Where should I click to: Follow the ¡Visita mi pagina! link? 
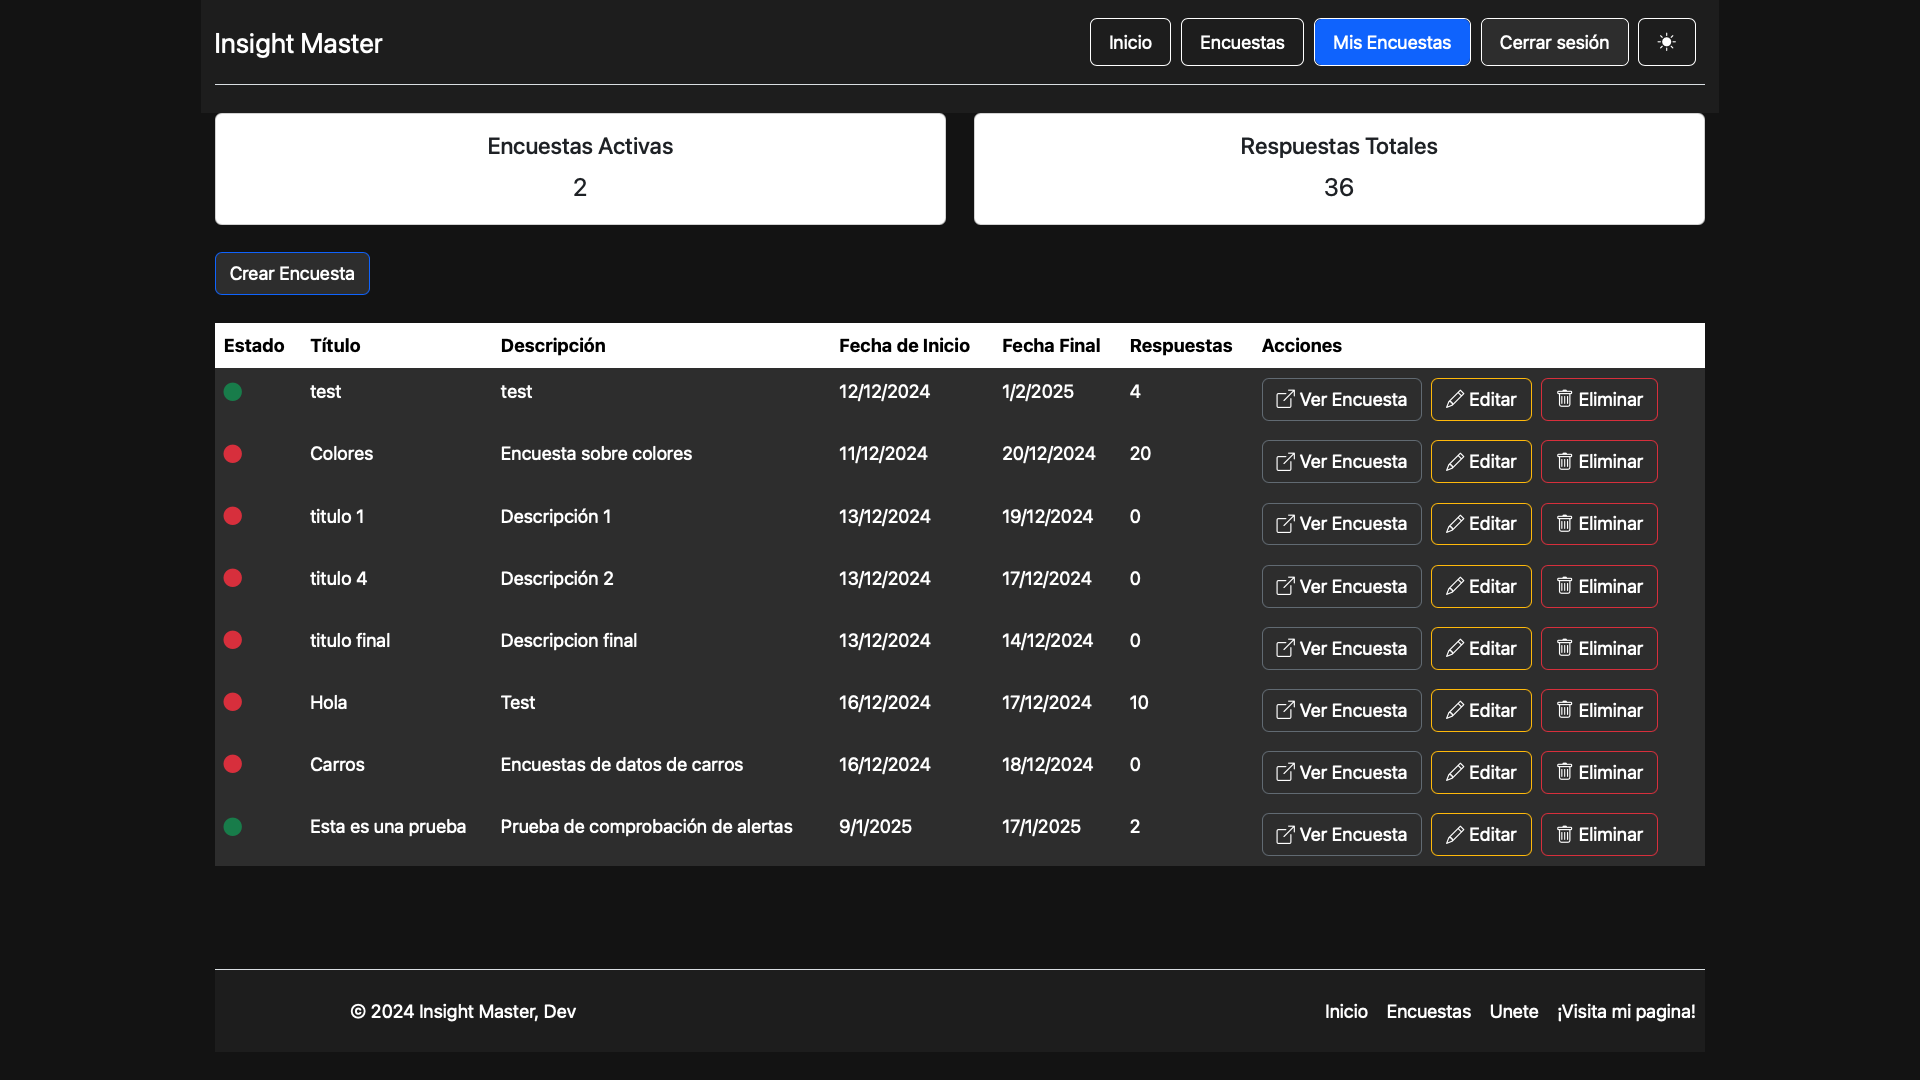tap(1626, 1011)
